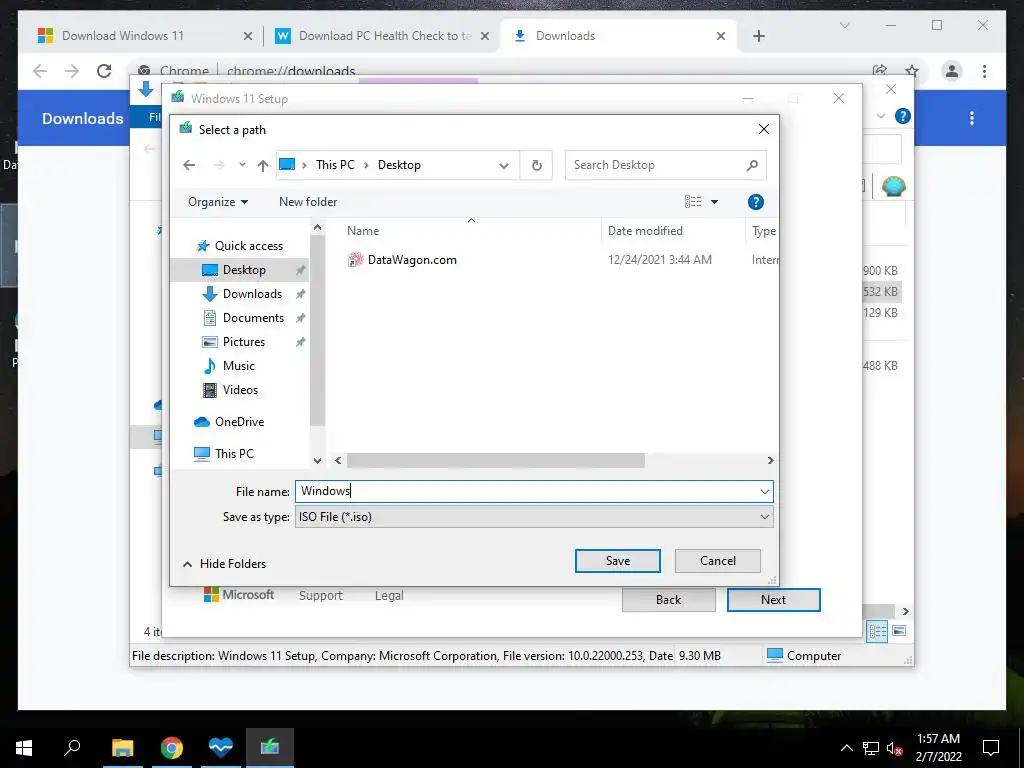The image size is (1024, 768).
Task: Open the notification center icon
Action: pos(991,748)
